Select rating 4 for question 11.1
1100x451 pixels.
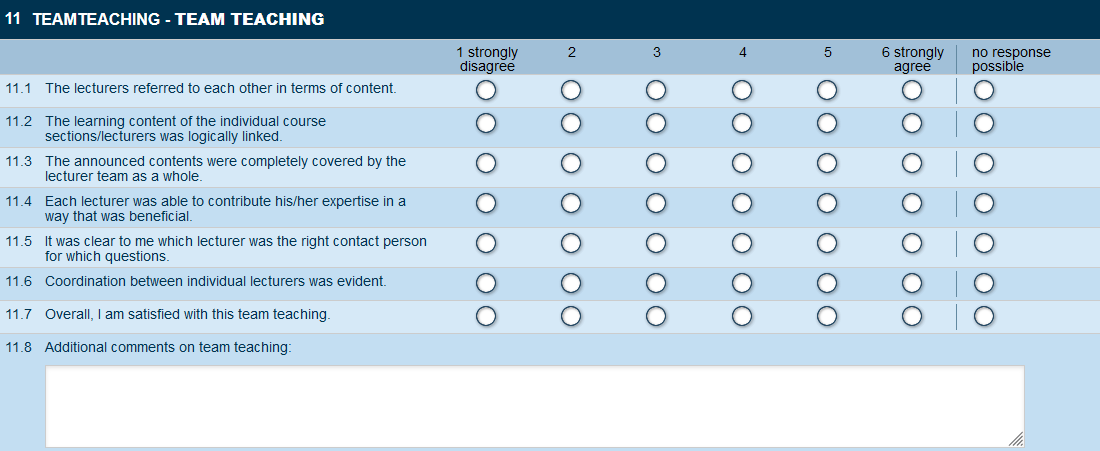742,91
